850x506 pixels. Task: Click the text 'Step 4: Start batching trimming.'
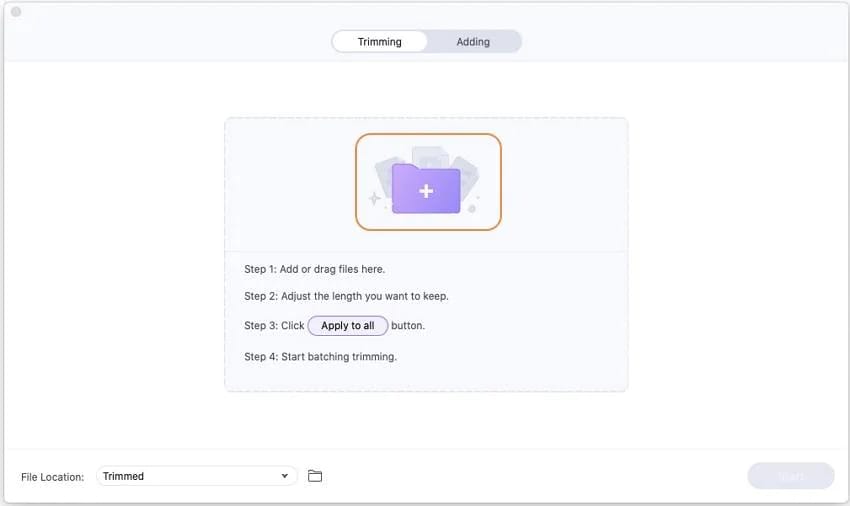point(320,356)
